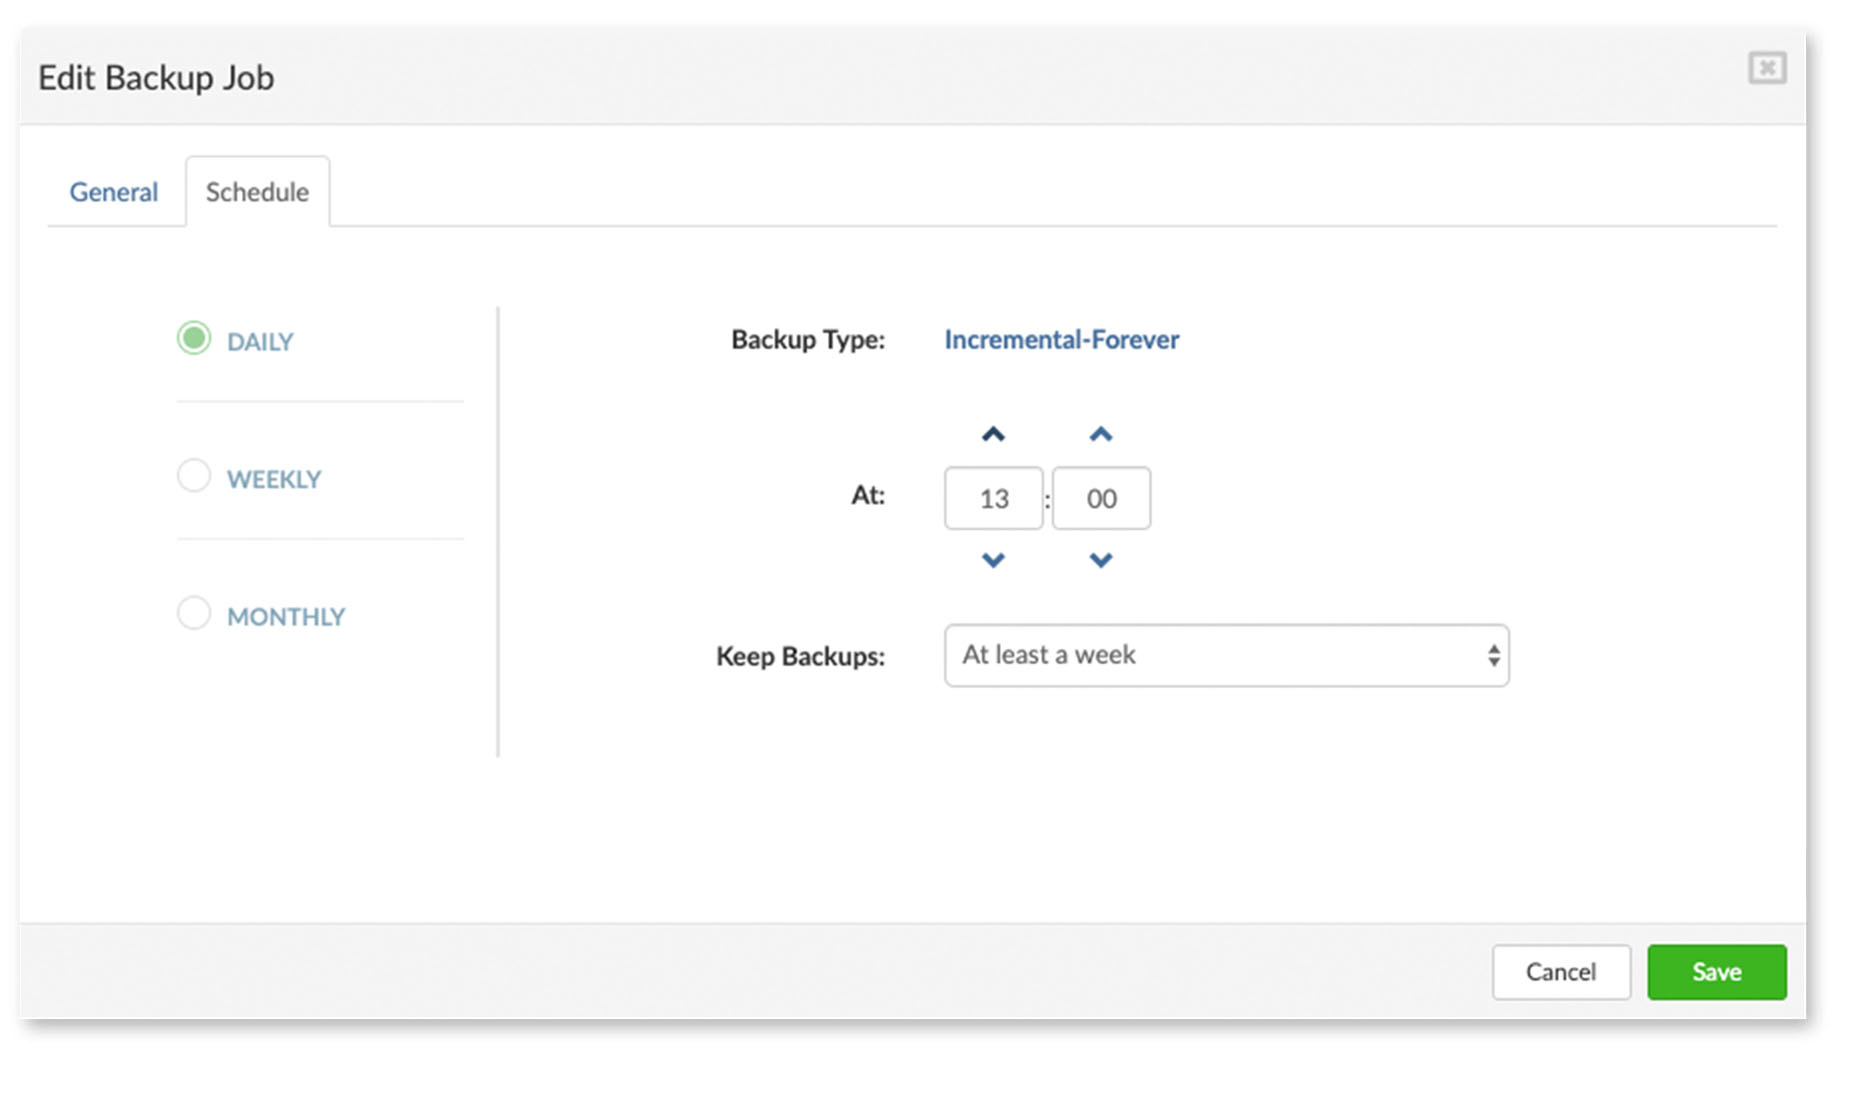1858x1095 pixels.
Task: Switch to the Schedule tab
Action: 257,192
